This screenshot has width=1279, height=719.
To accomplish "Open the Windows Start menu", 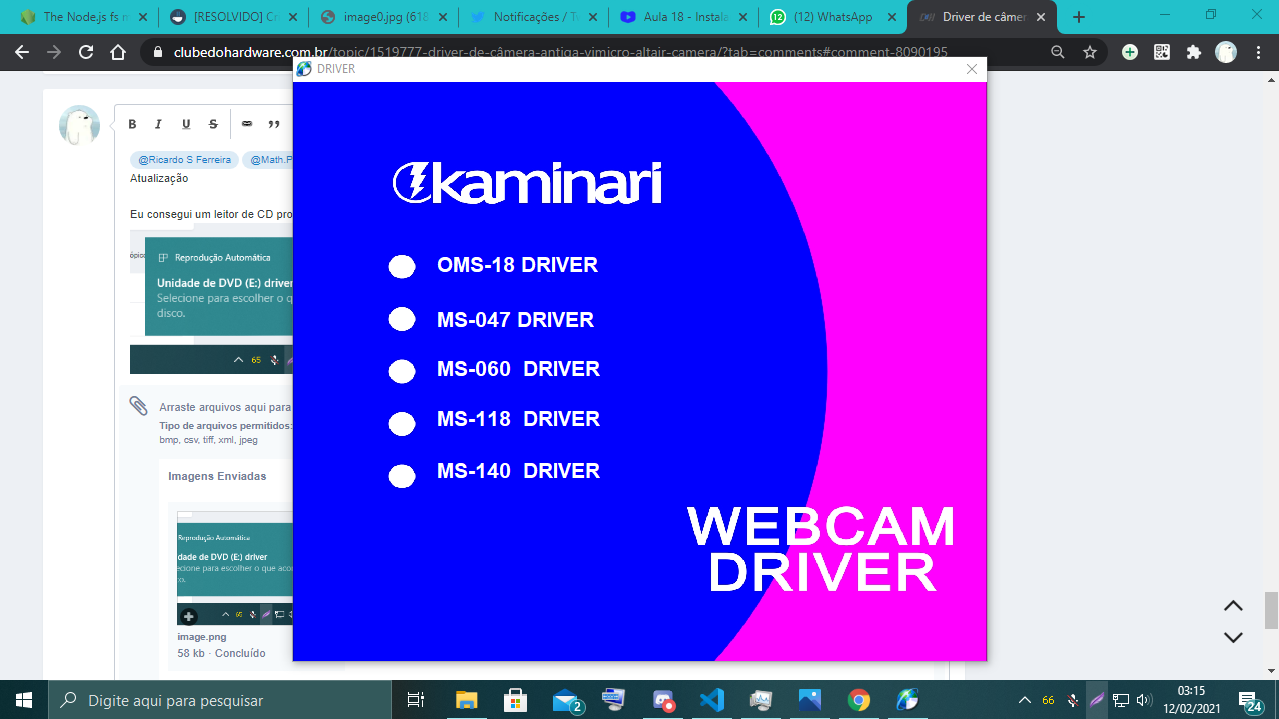I will (23, 700).
